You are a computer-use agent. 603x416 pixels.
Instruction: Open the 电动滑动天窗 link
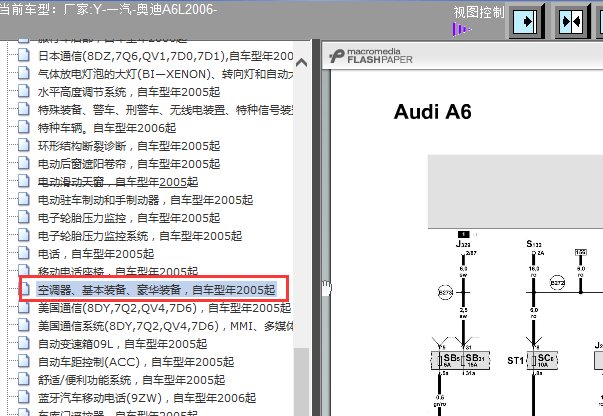[118, 182]
